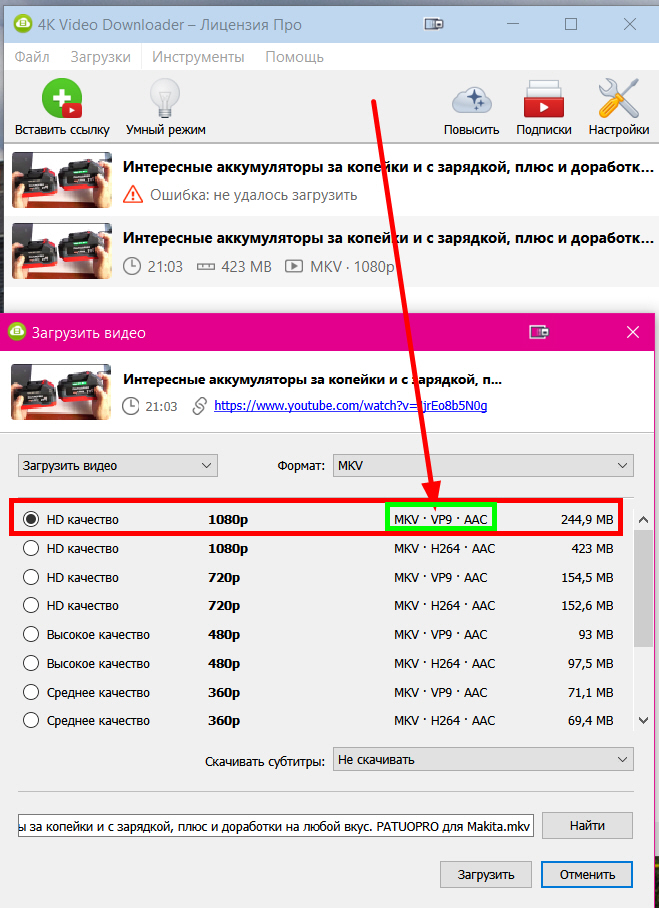Click the Загрузить button
Image resolution: width=659 pixels, height=908 pixels.
coord(486,874)
